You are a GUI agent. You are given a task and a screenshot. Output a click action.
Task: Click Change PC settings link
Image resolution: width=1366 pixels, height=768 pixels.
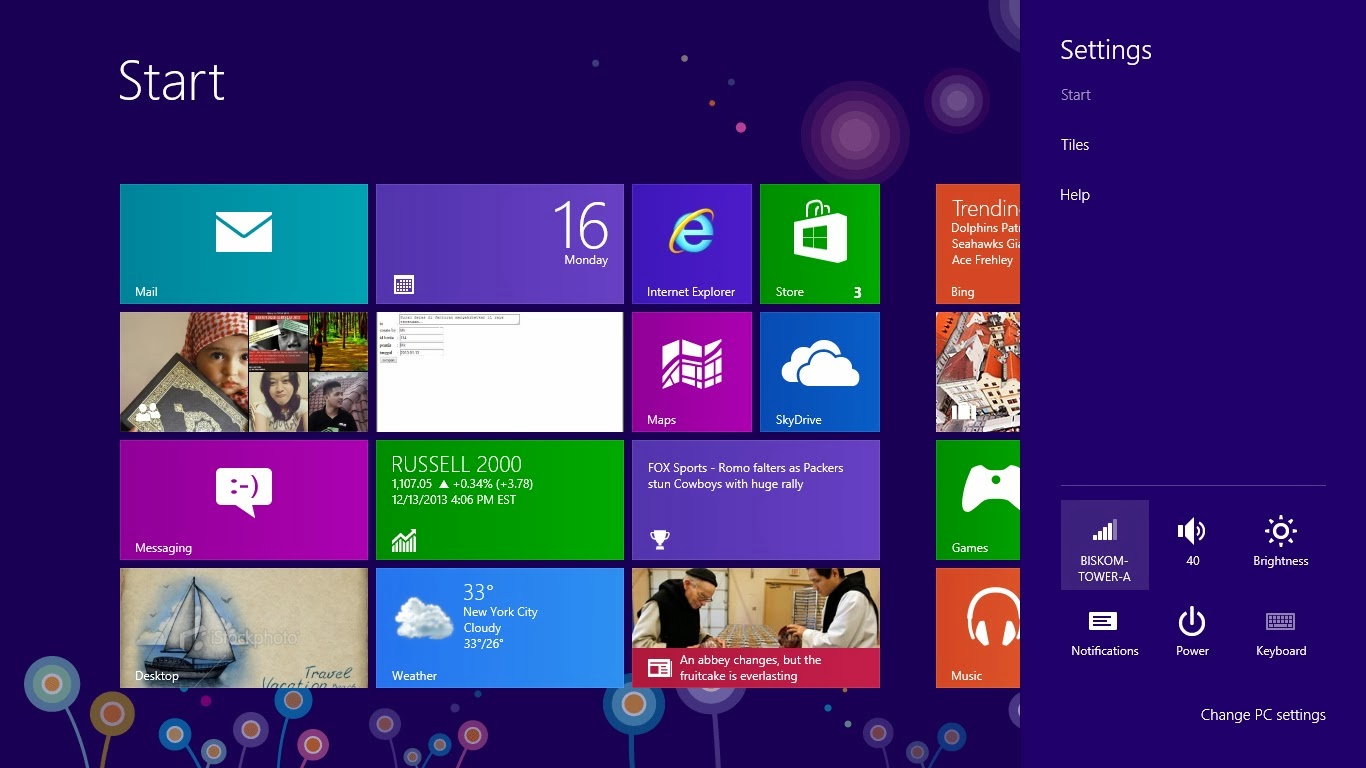click(x=1263, y=715)
